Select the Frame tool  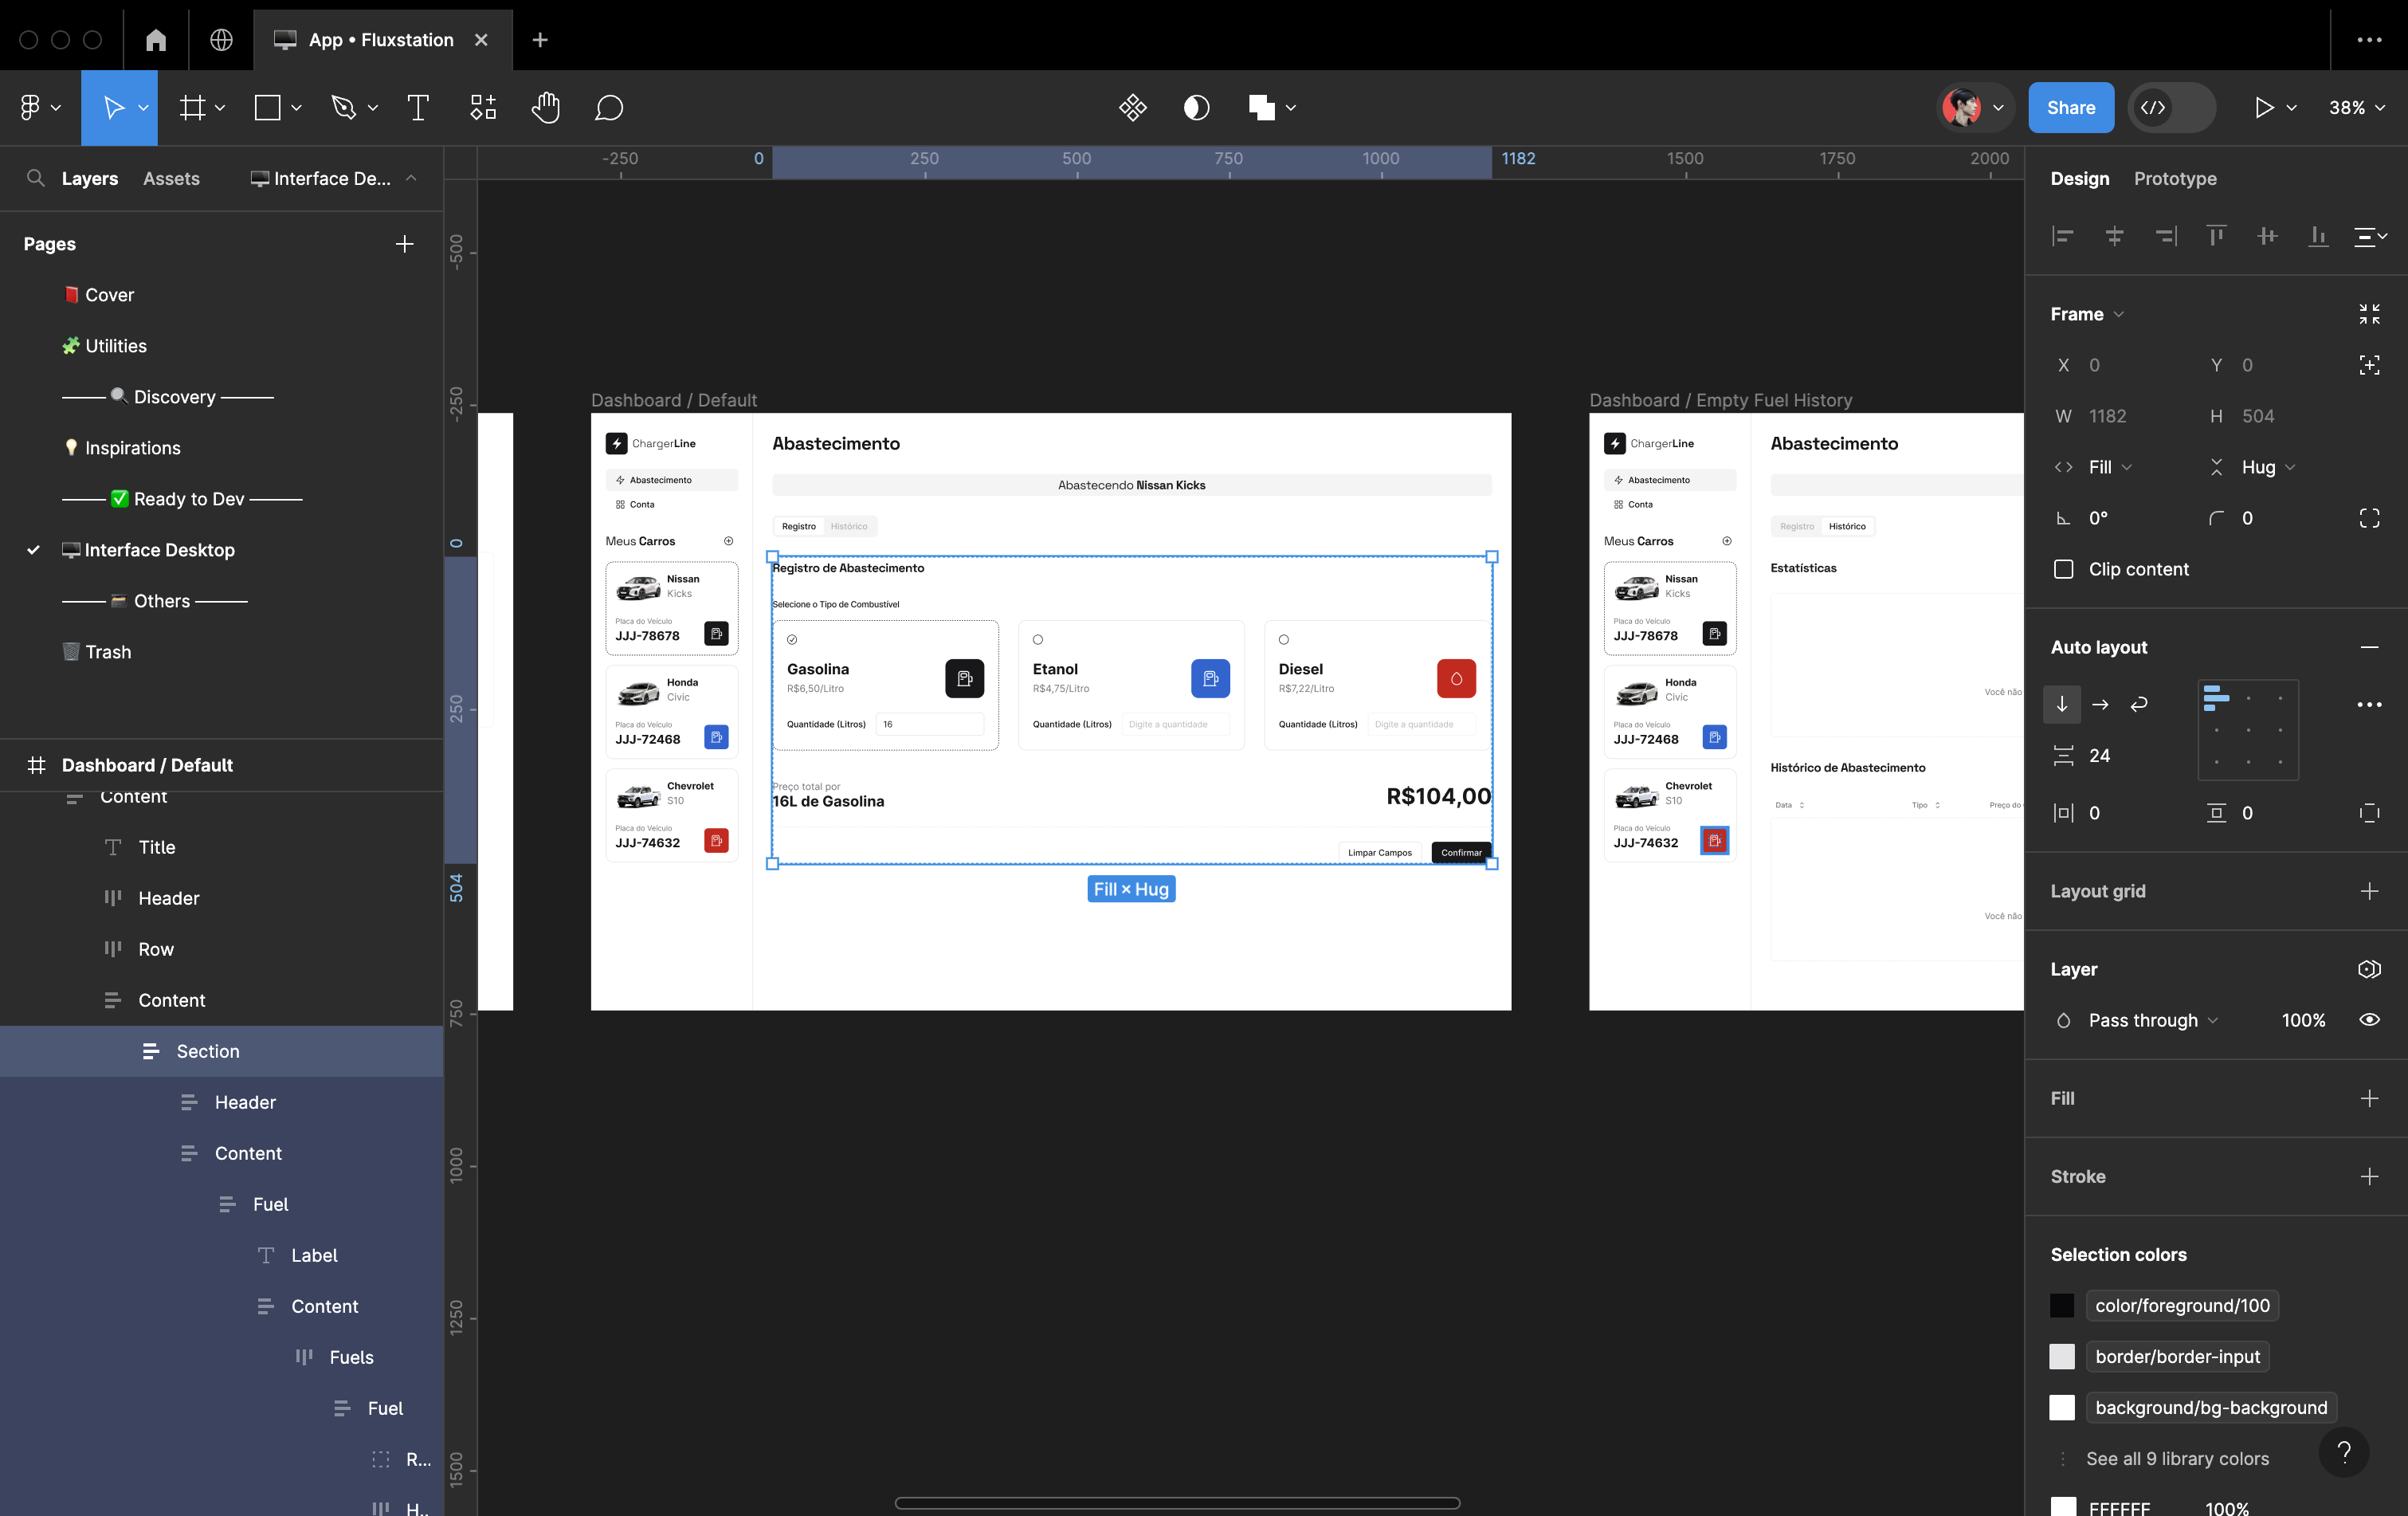pos(192,107)
